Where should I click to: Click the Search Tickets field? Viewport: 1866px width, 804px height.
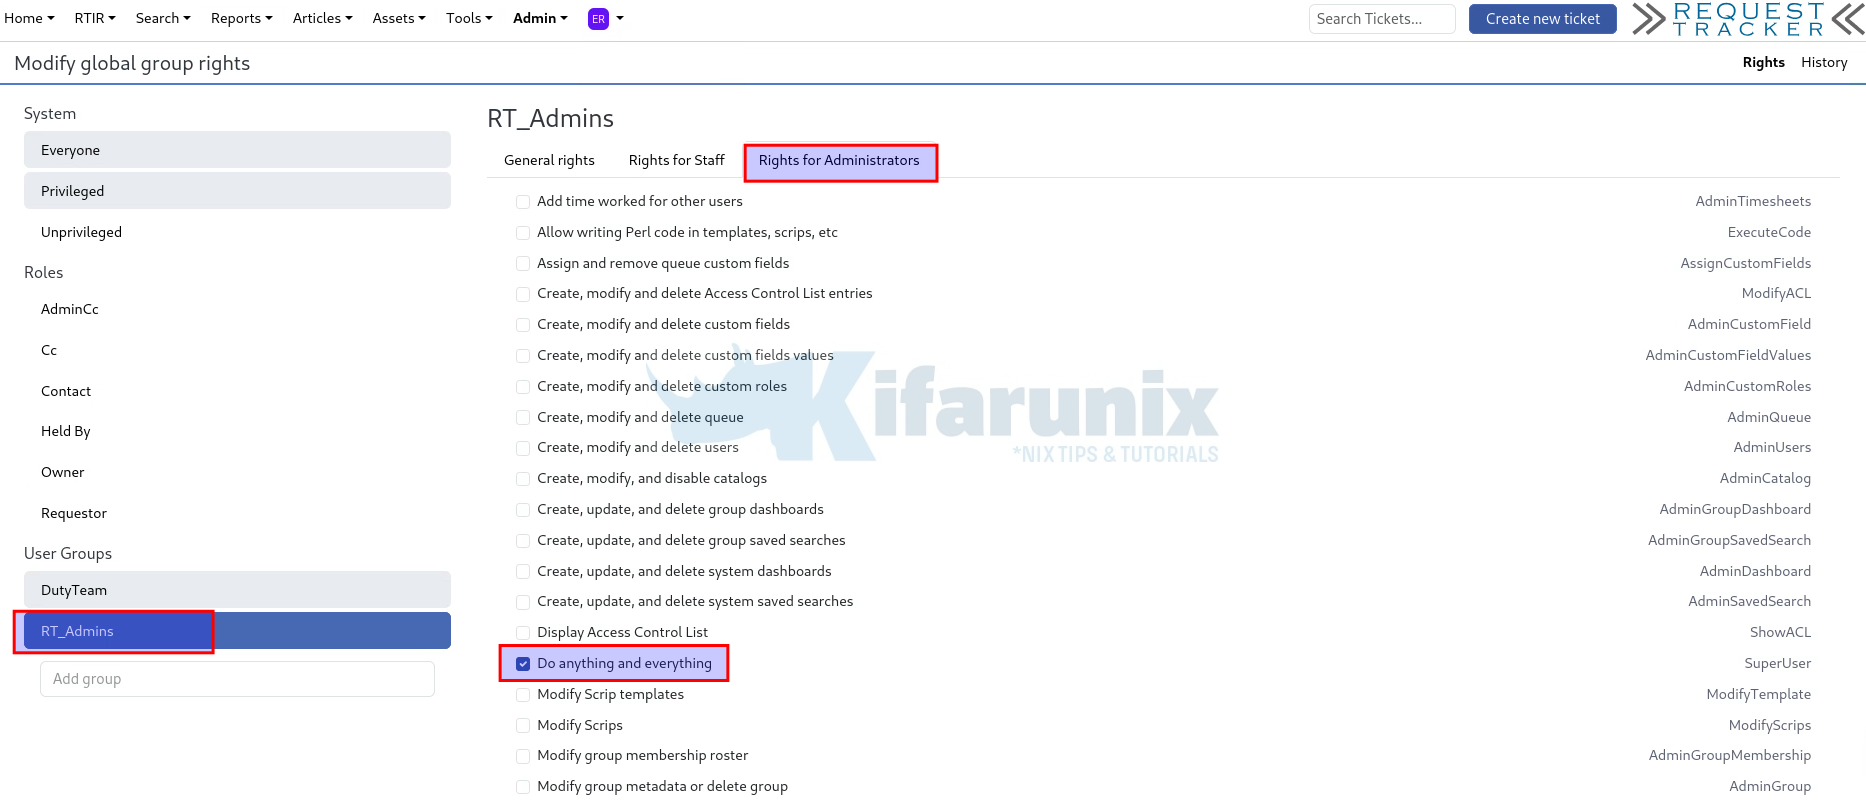coord(1381,19)
